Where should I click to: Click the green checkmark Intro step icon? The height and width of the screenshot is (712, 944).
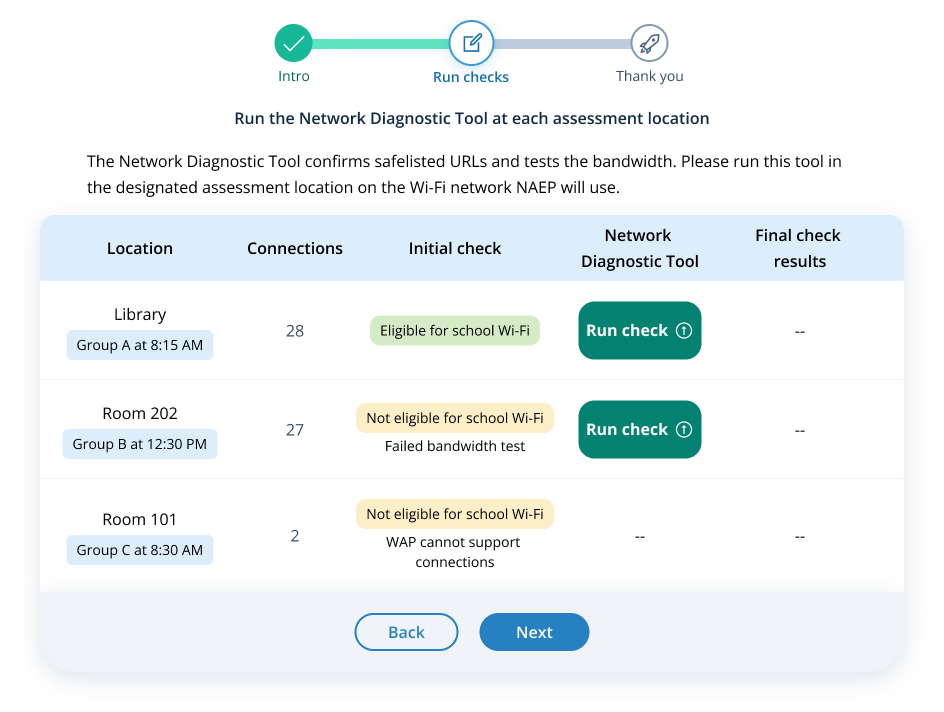[293, 44]
